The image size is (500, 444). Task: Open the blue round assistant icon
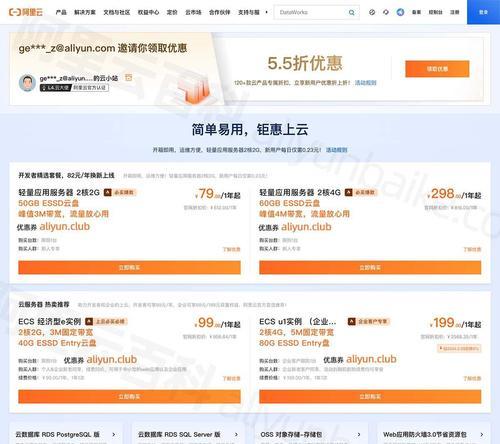[x=400, y=12]
